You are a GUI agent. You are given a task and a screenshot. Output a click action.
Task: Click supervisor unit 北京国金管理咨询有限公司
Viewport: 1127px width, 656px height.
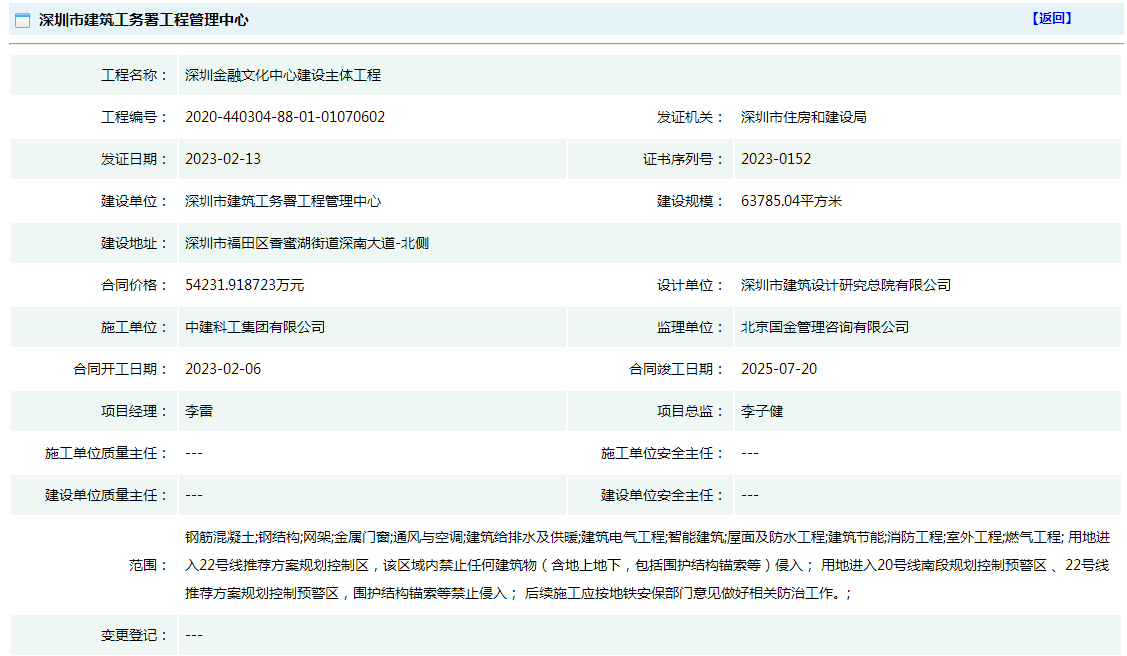(824, 327)
